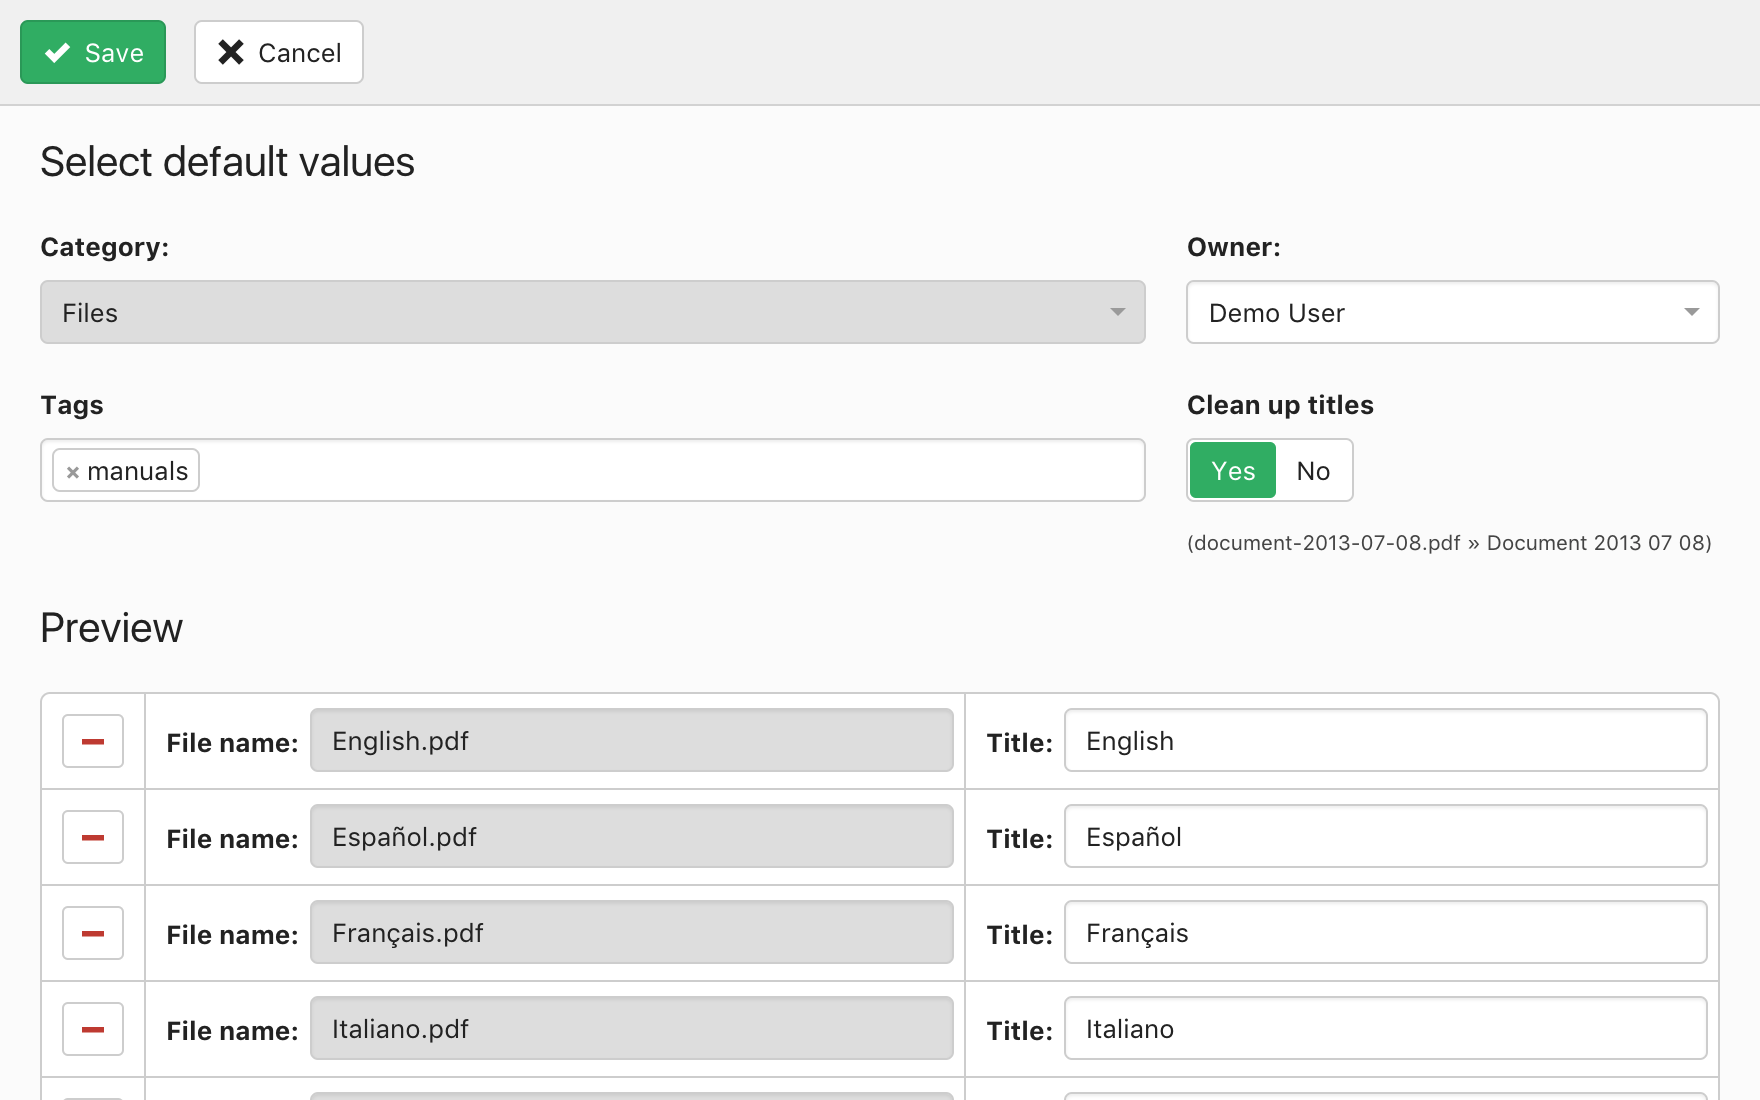This screenshot has width=1760, height=1100.
Task: Click the Owner dropdown arrow
Action: (1691, 312)
